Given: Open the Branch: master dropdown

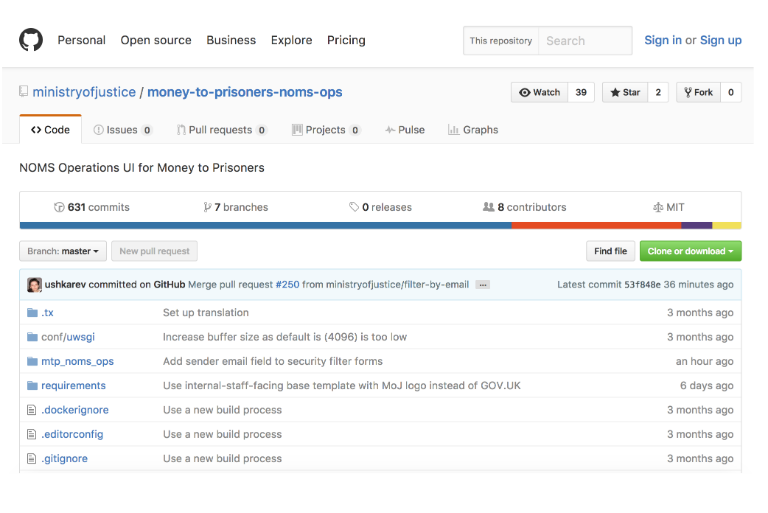Looking at the screenshot, I should 62,251.
